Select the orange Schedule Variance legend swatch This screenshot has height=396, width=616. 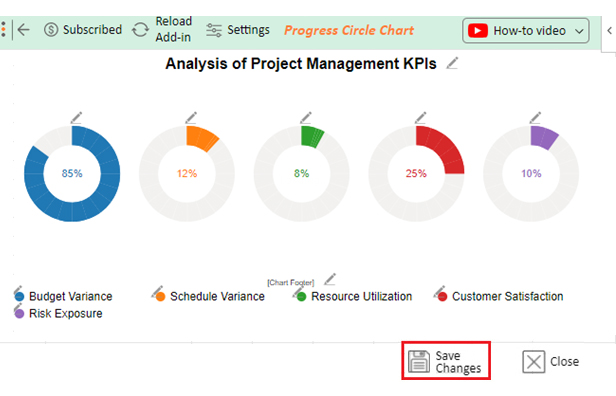[160, 297]
